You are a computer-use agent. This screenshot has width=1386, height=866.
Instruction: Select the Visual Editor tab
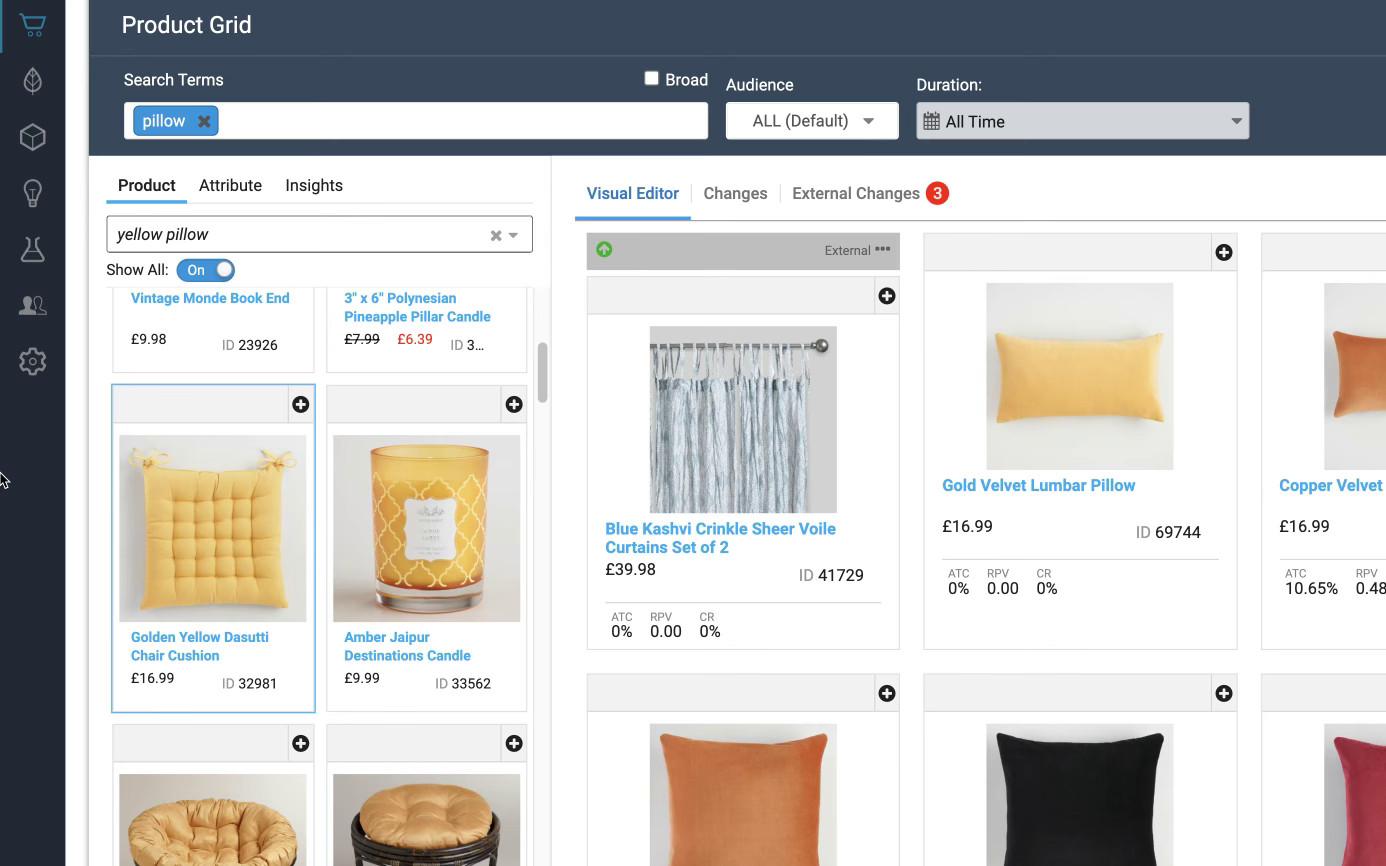click(633, 193)
